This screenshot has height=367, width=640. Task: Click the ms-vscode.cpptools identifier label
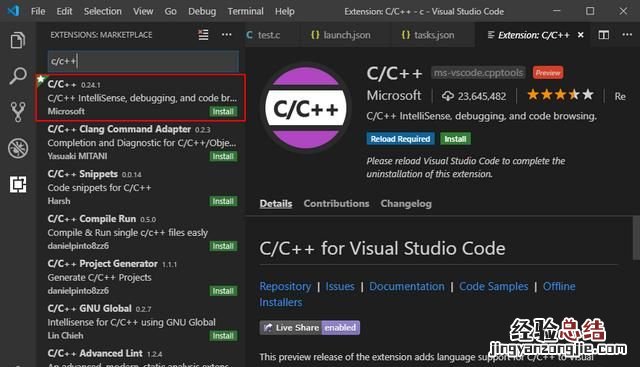click(x=478, y=73)
